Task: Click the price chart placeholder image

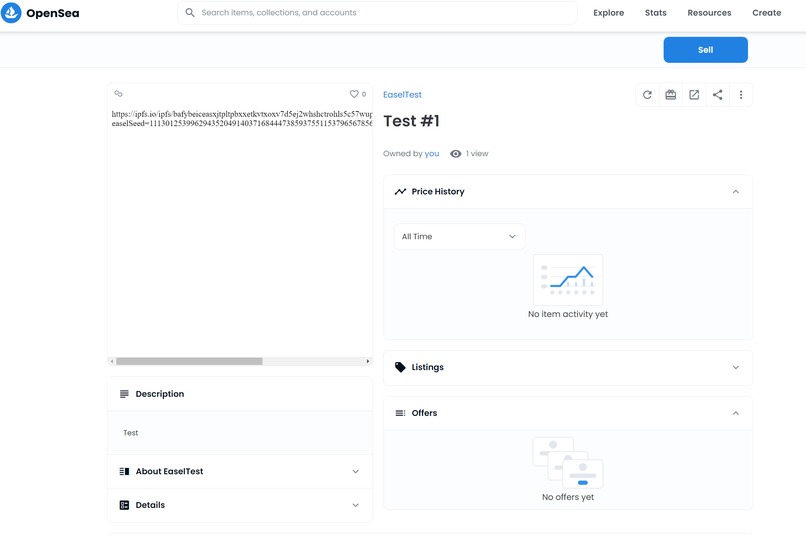Action: point(567,280)
